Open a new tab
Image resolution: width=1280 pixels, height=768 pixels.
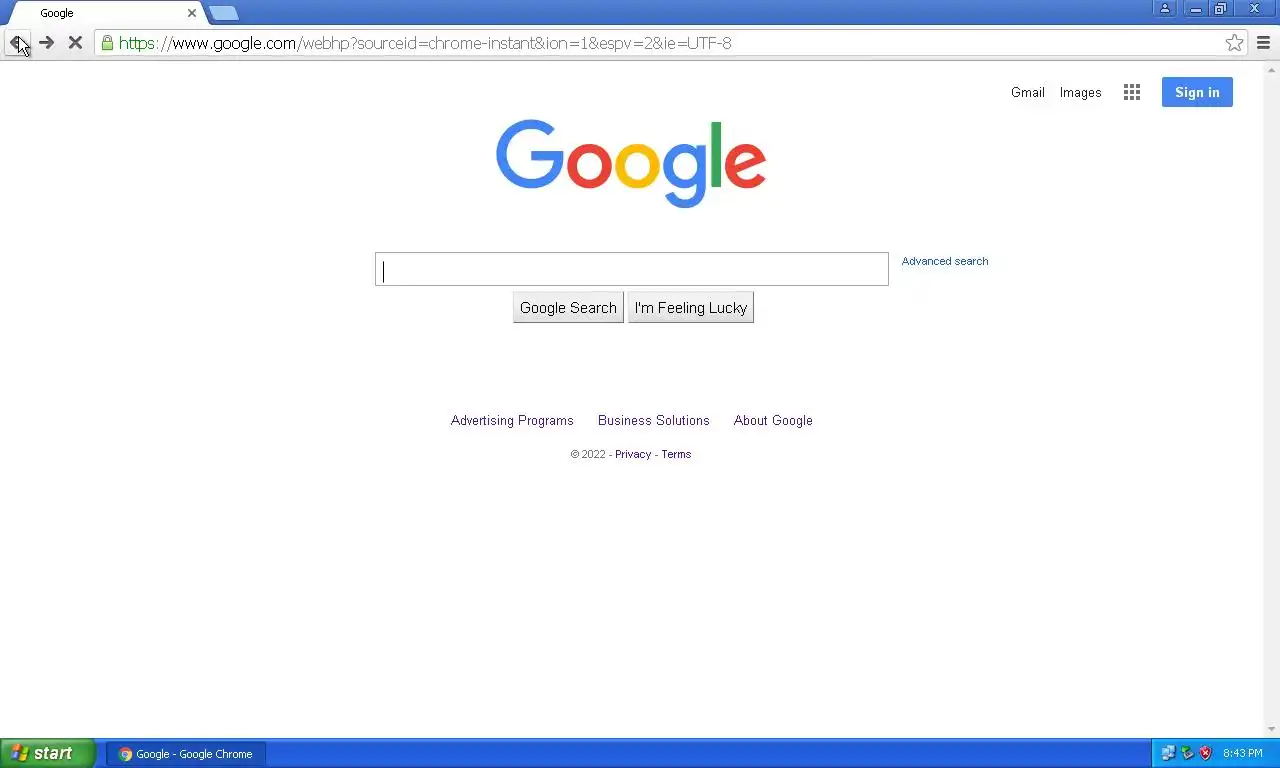(x=224, y=13)
